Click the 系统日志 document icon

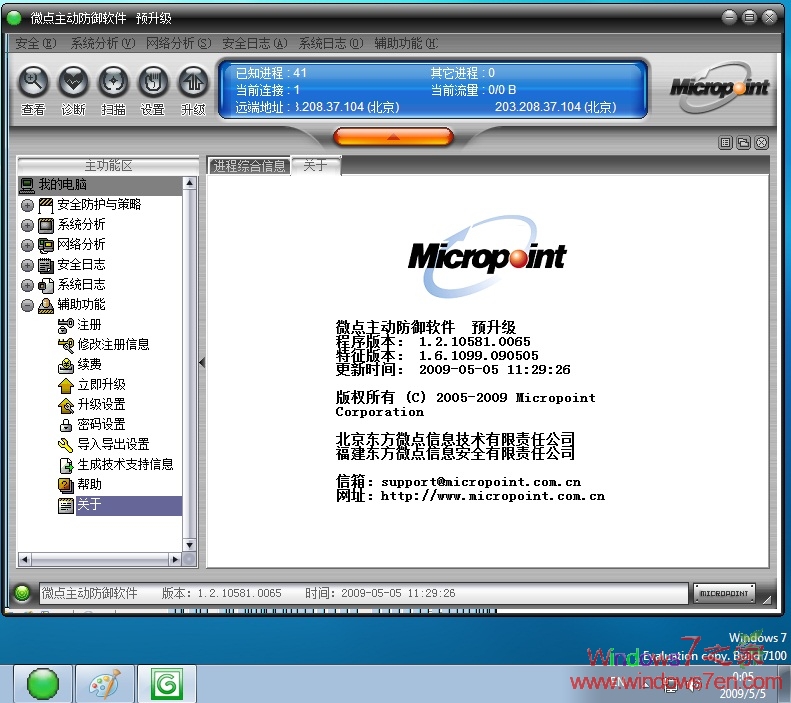[x=46, y=285]
